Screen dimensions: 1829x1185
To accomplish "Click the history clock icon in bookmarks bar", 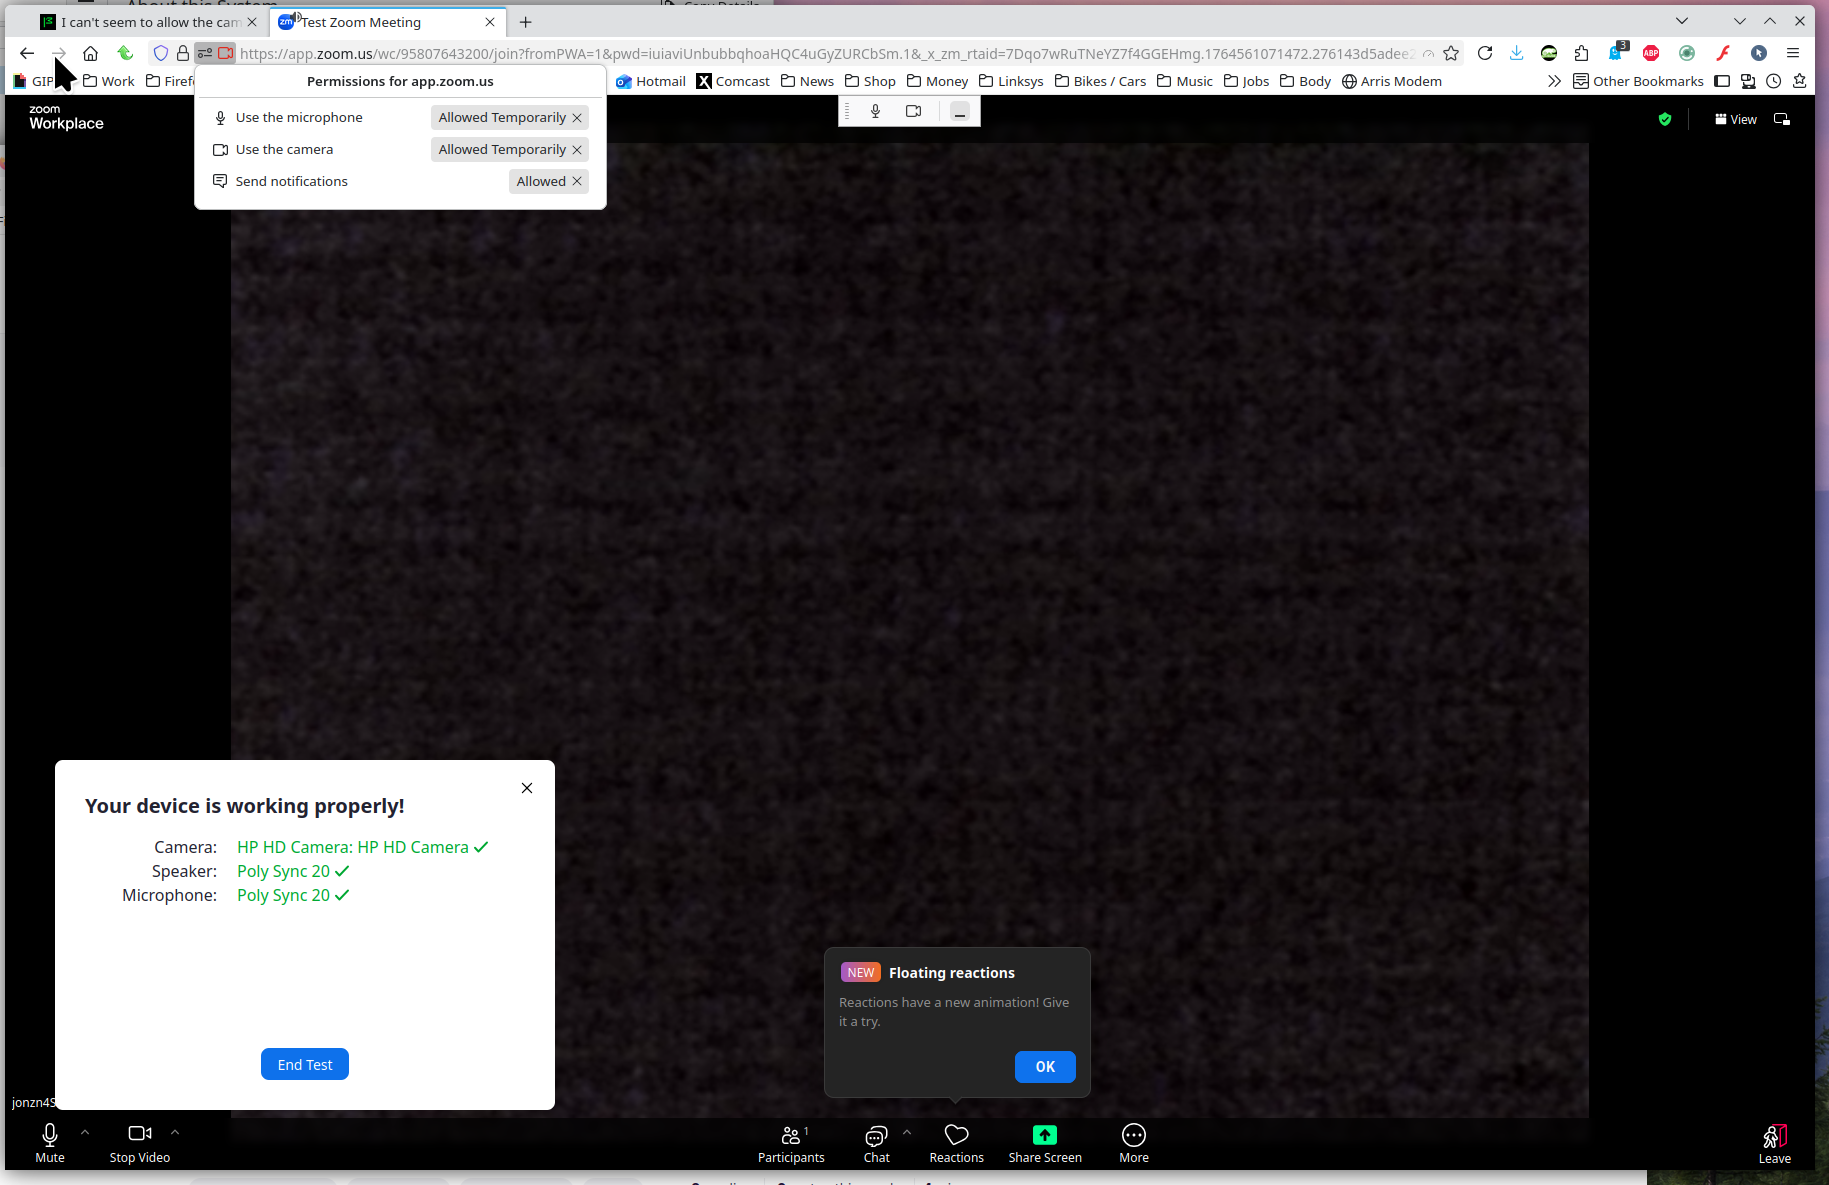I will click(1774, 81).
